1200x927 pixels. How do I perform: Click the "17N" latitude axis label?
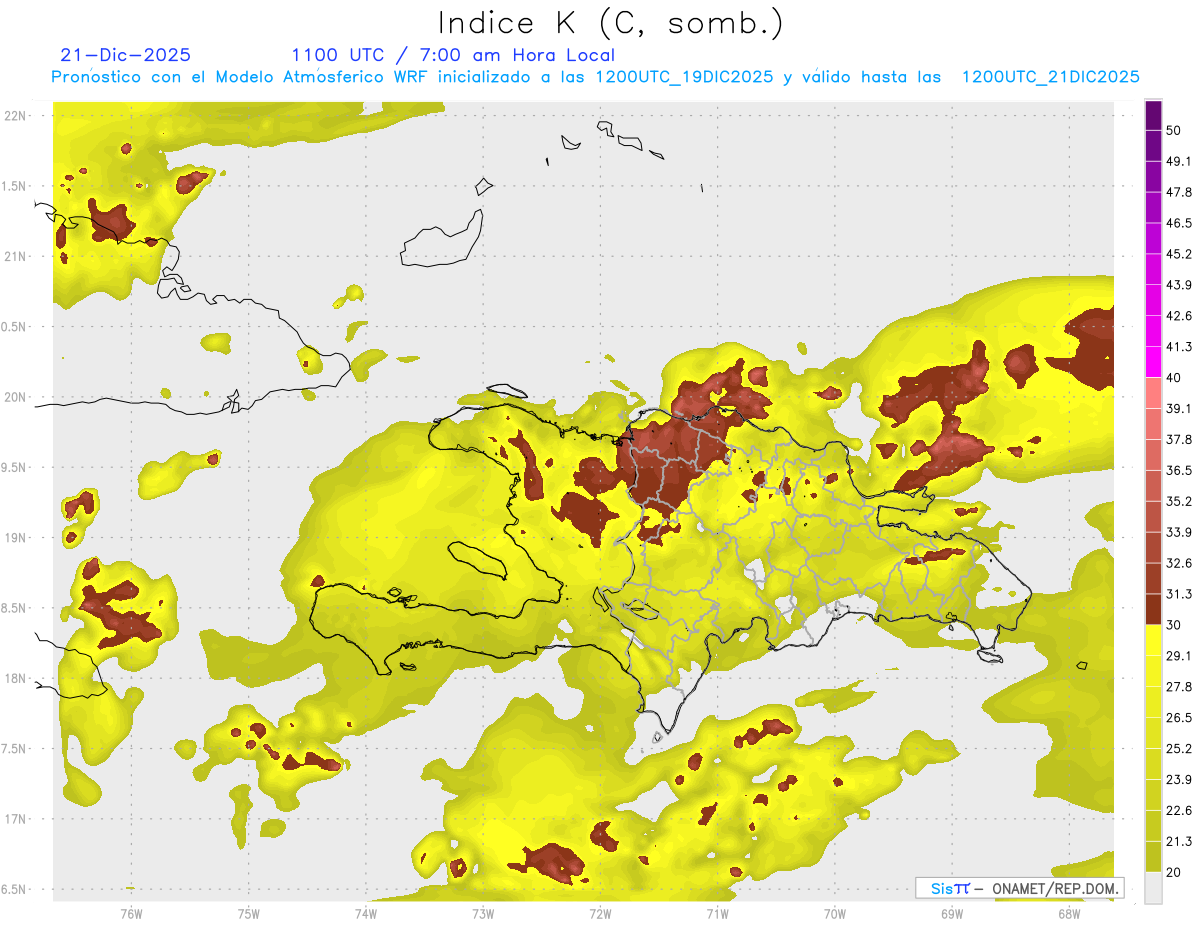pos(15,819)
